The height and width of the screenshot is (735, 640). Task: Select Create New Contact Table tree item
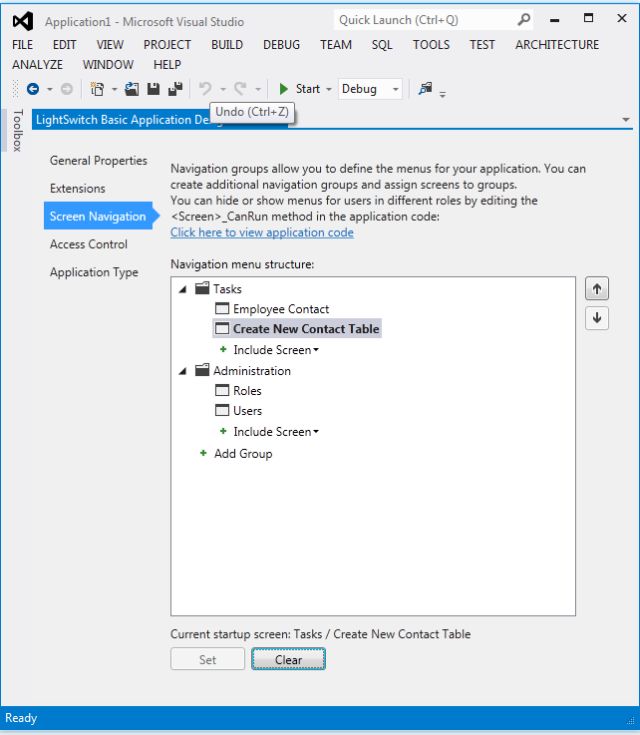click(x=297, y=329)
